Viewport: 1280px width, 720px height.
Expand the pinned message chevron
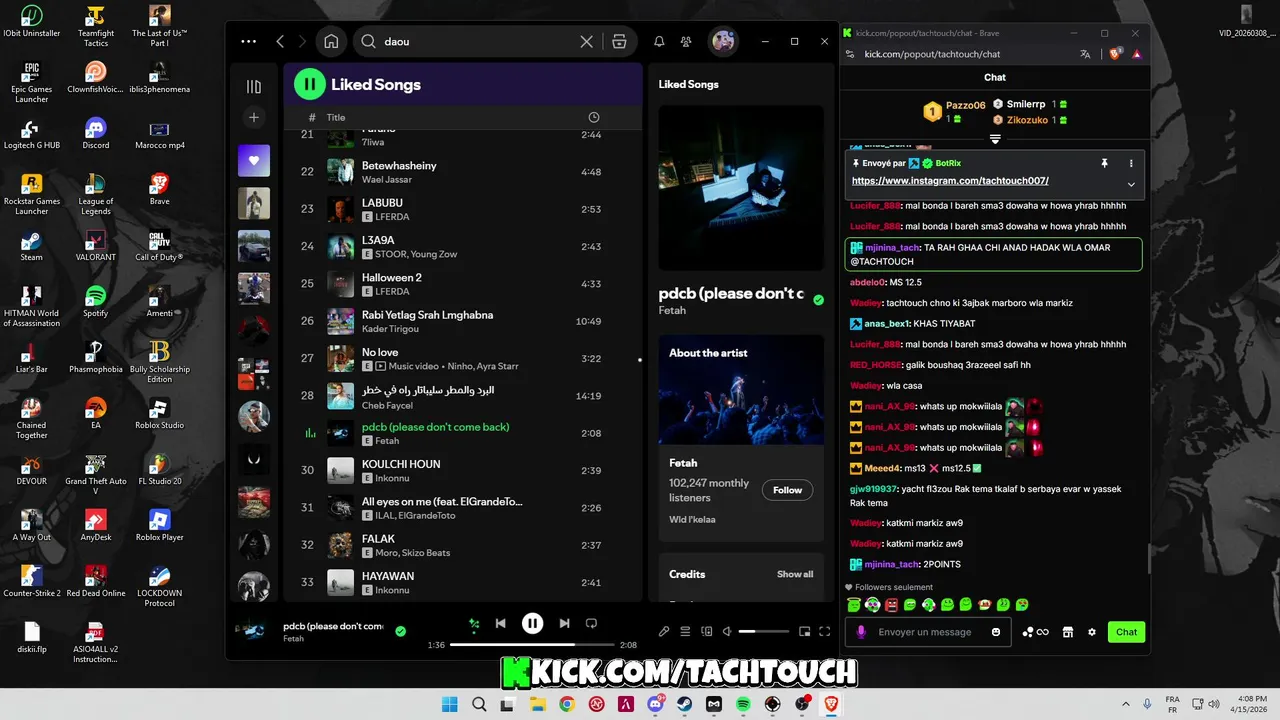coord(1131,184)
